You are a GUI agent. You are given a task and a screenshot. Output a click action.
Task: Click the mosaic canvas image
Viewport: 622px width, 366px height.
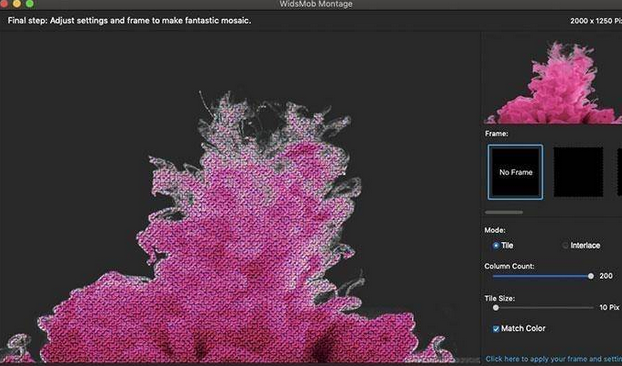(x=240, y=197)
